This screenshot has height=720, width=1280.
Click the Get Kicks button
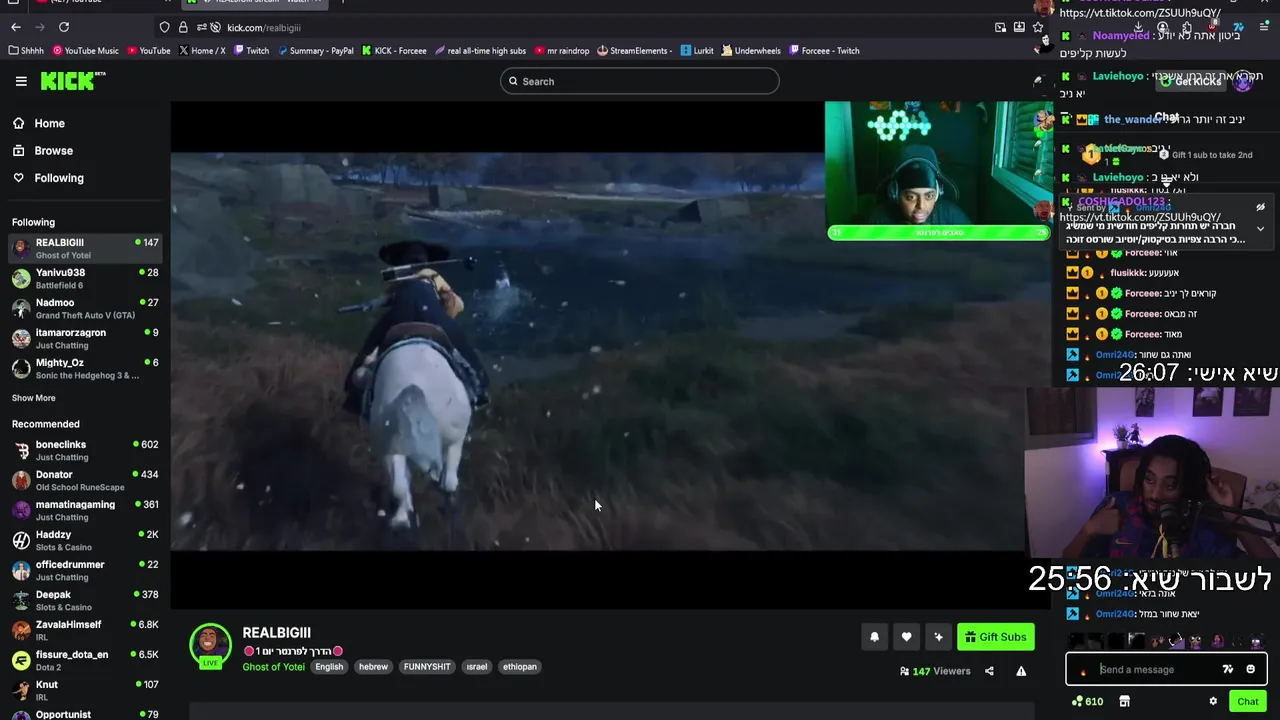pos(1190,81)
